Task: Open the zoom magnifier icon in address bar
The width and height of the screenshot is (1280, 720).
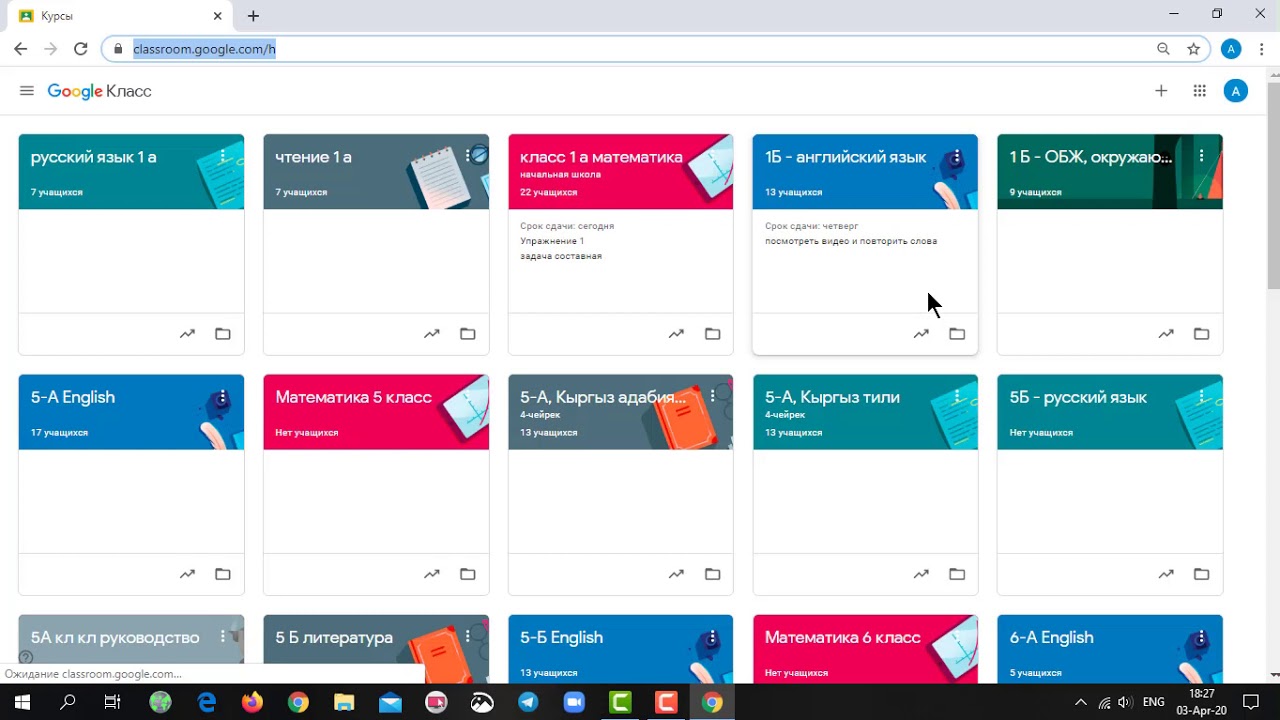Action: [1163, 48]
